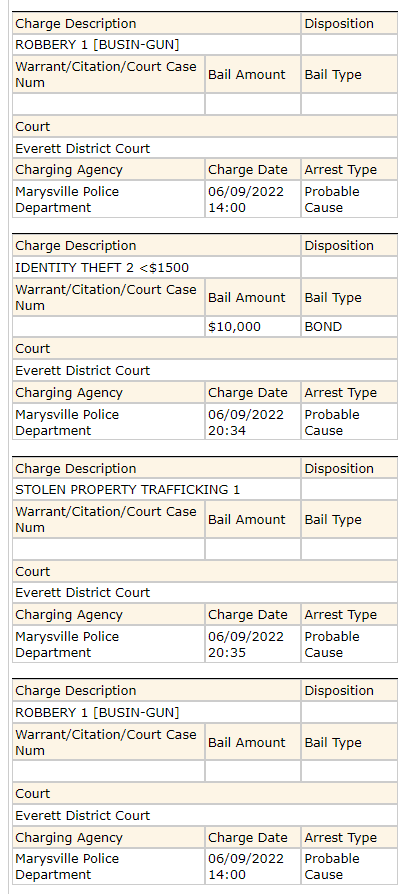Click the empty disposition cell beside STOLEN PROPERTY TRAFFICKING
The height and width of the screenshot is (894, 411).
click(349, 490)
